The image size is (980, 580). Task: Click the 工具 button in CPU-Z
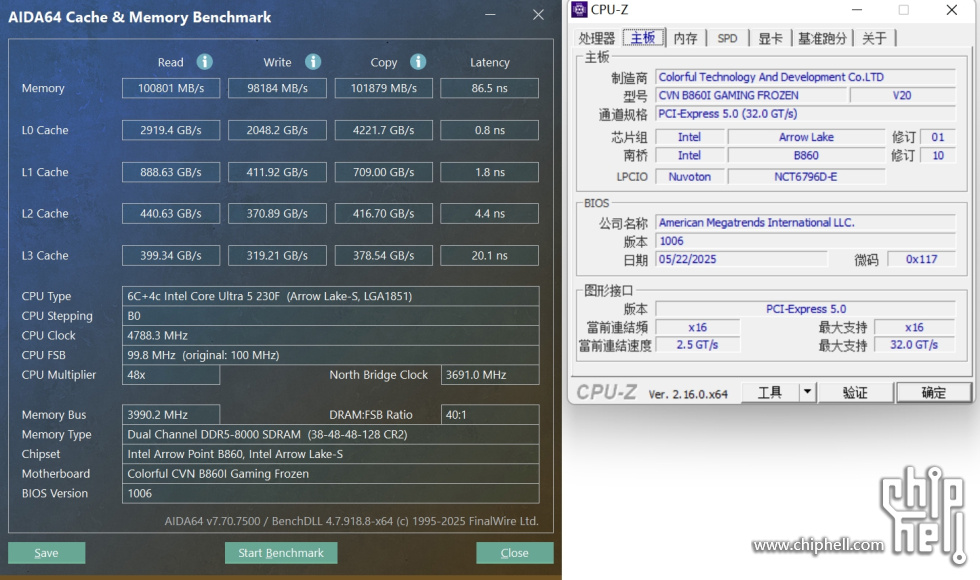click(770, 392)
